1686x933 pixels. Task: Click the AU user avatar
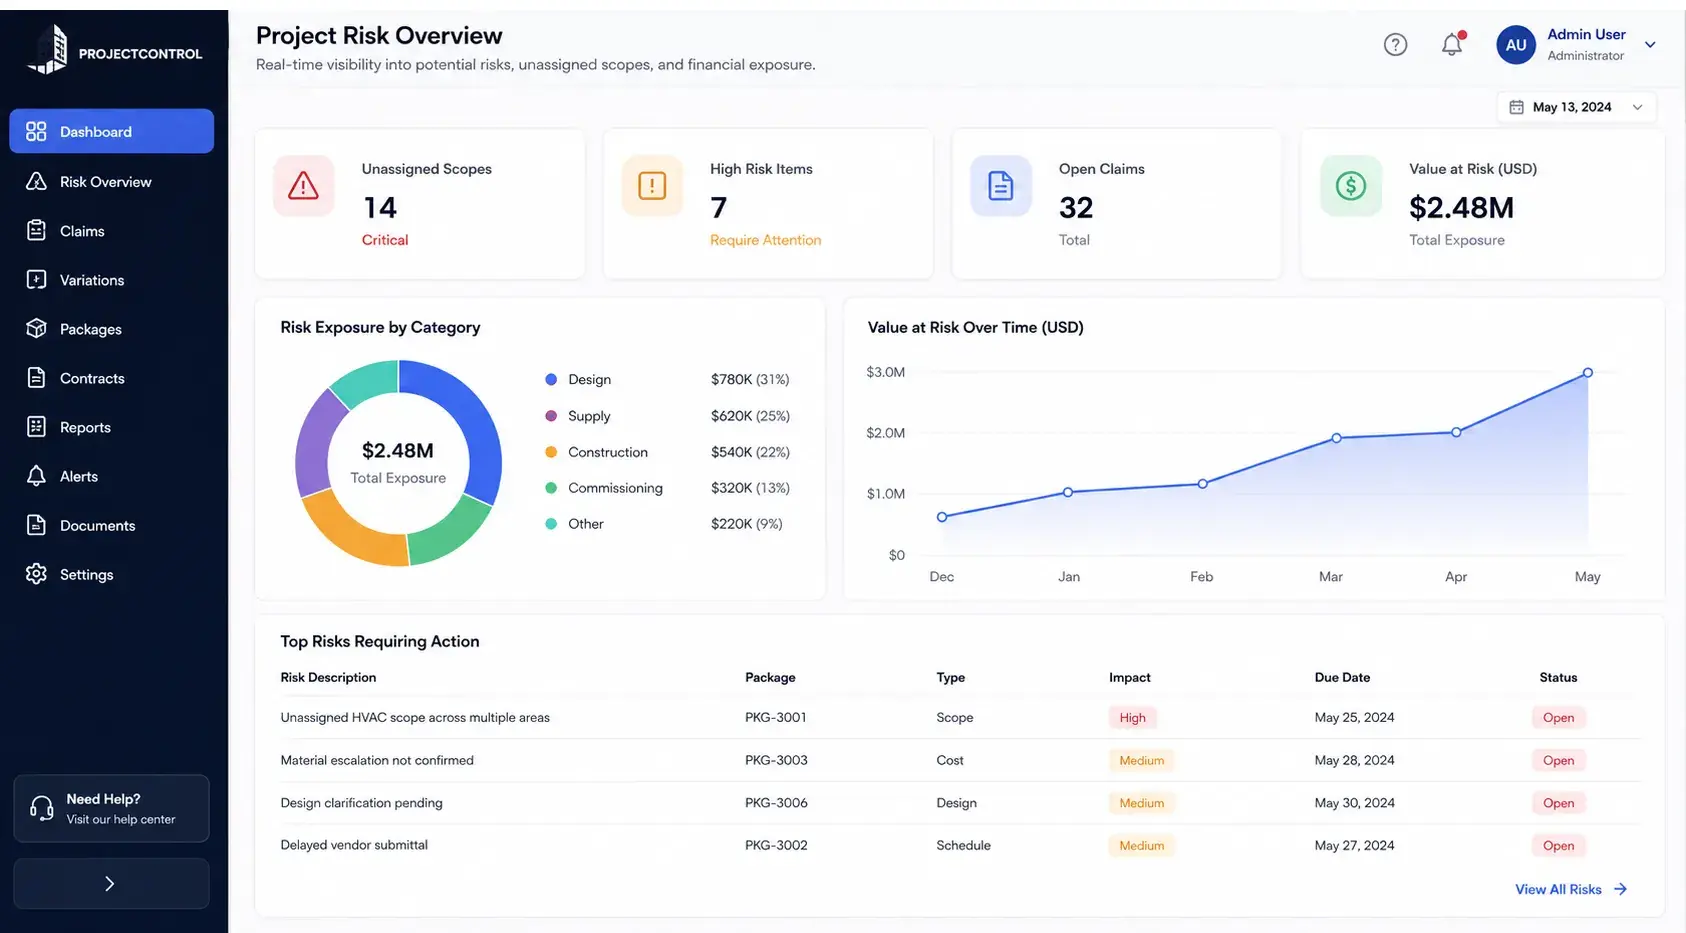tap(1516, 45)
